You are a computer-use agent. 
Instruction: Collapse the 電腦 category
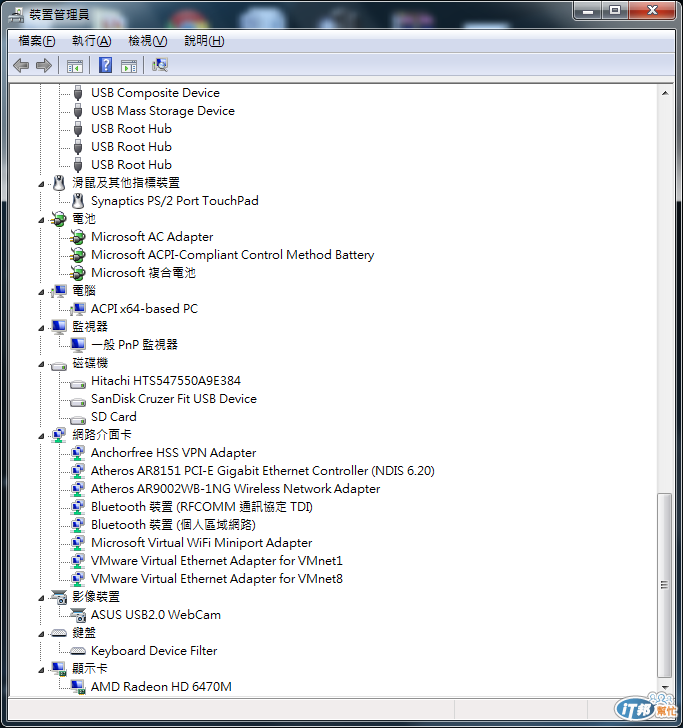pyautogui.click(x=41, y=292)
